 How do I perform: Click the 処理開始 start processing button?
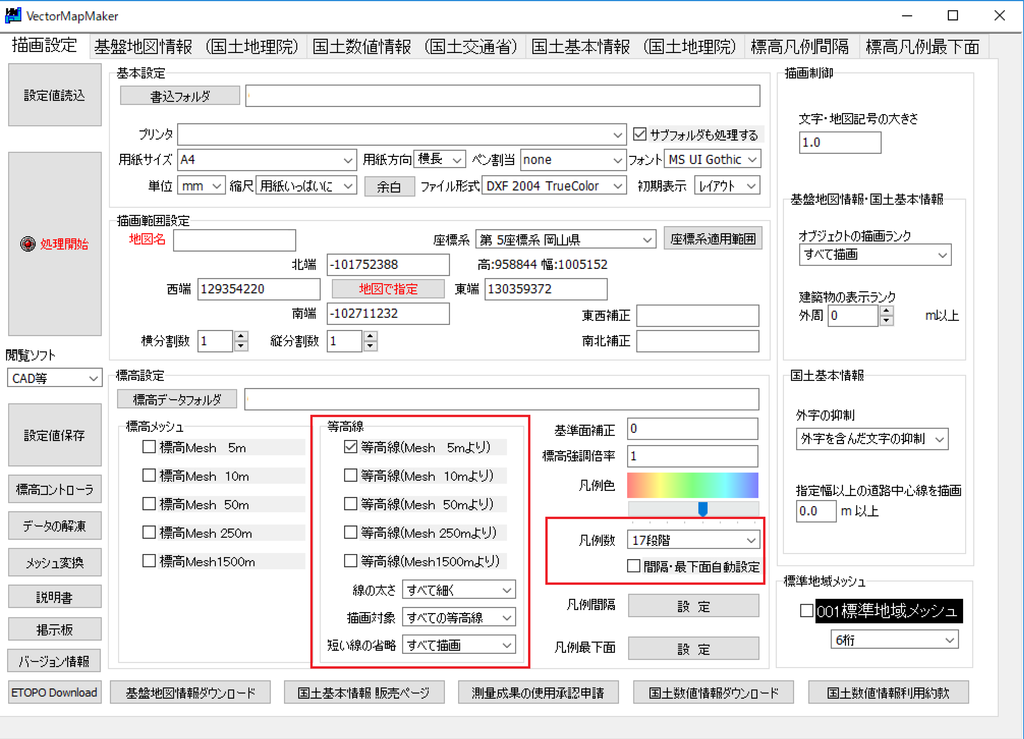coord(55,244)
